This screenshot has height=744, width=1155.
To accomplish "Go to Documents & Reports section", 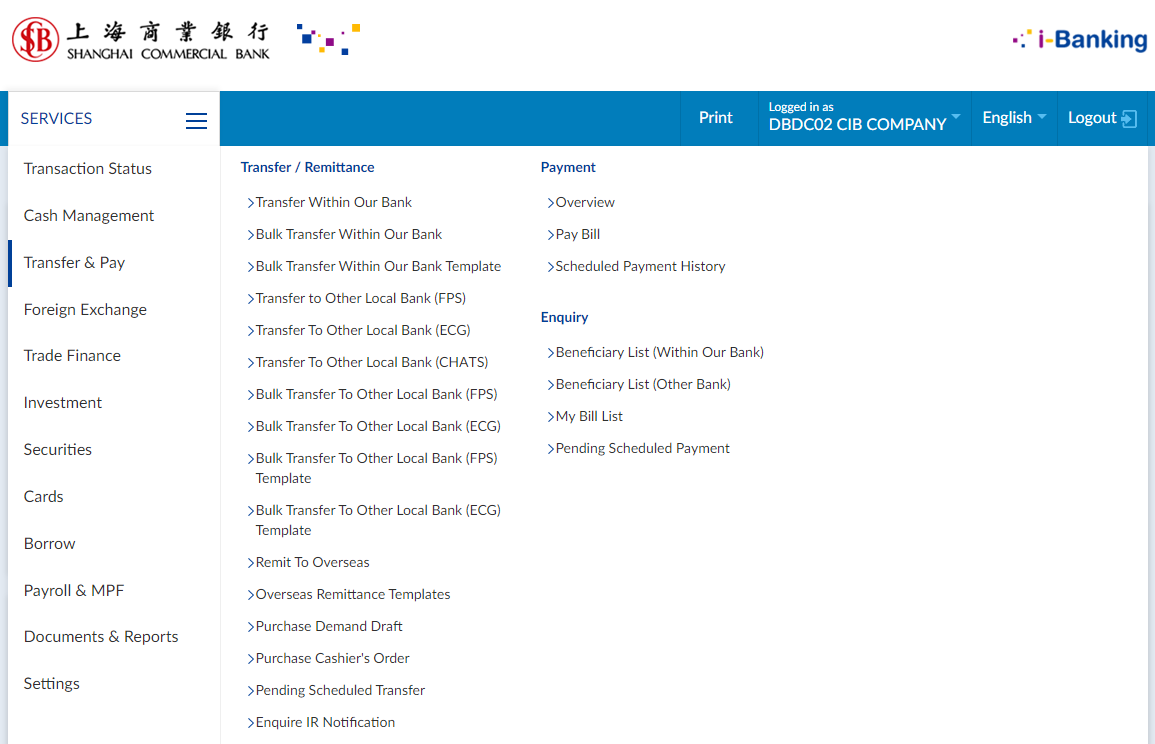I will [101, 637].
